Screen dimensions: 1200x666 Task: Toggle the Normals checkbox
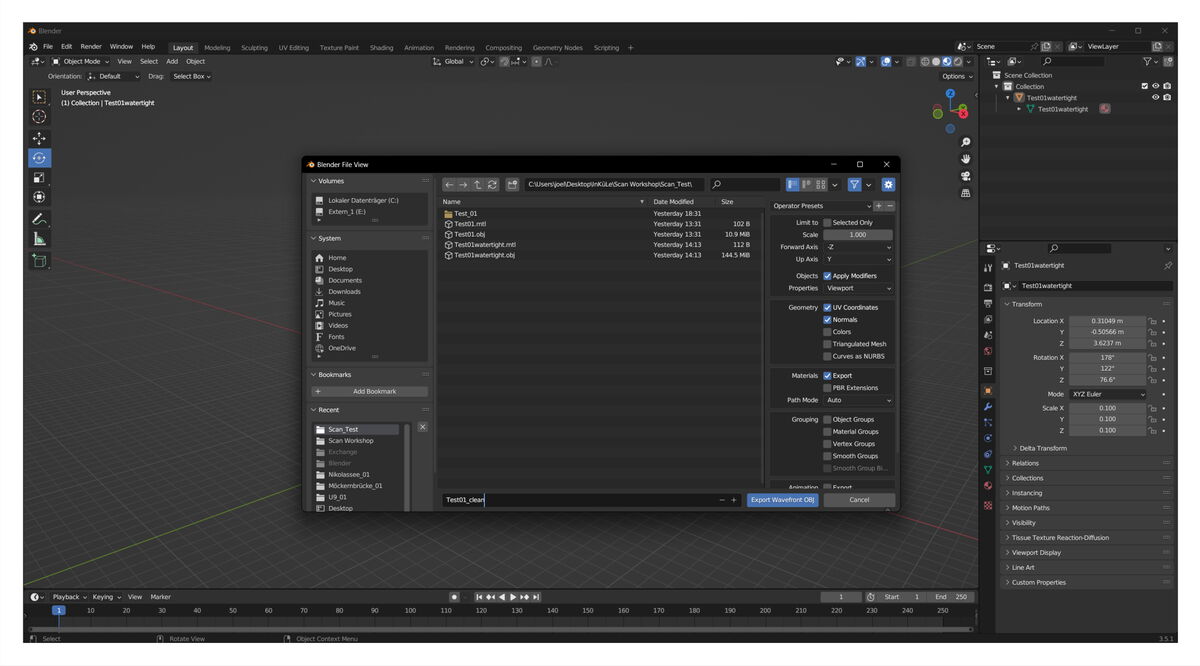(827, 320)
